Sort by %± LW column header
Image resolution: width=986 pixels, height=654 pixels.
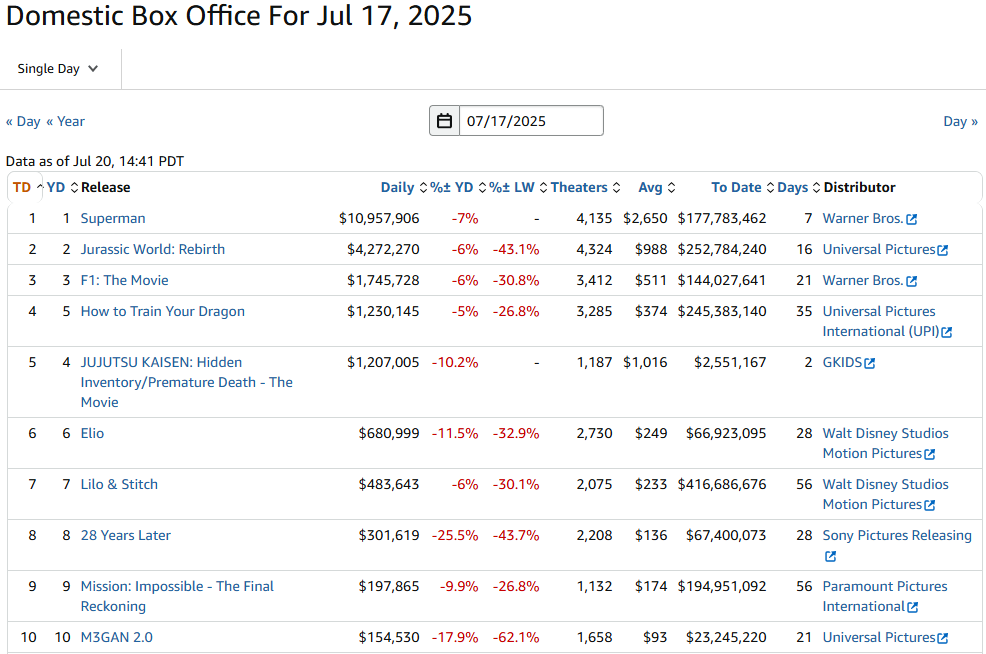point(519,187)
